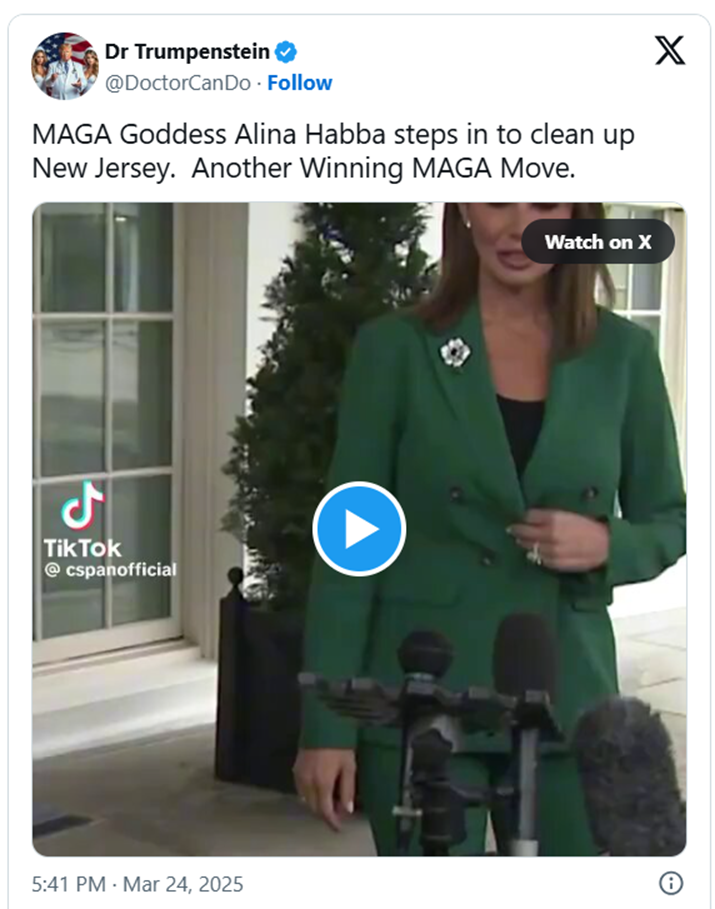
Task: Open the 5:41 PM Mar 24, 2025 timestamp
Action: [137, 884]
